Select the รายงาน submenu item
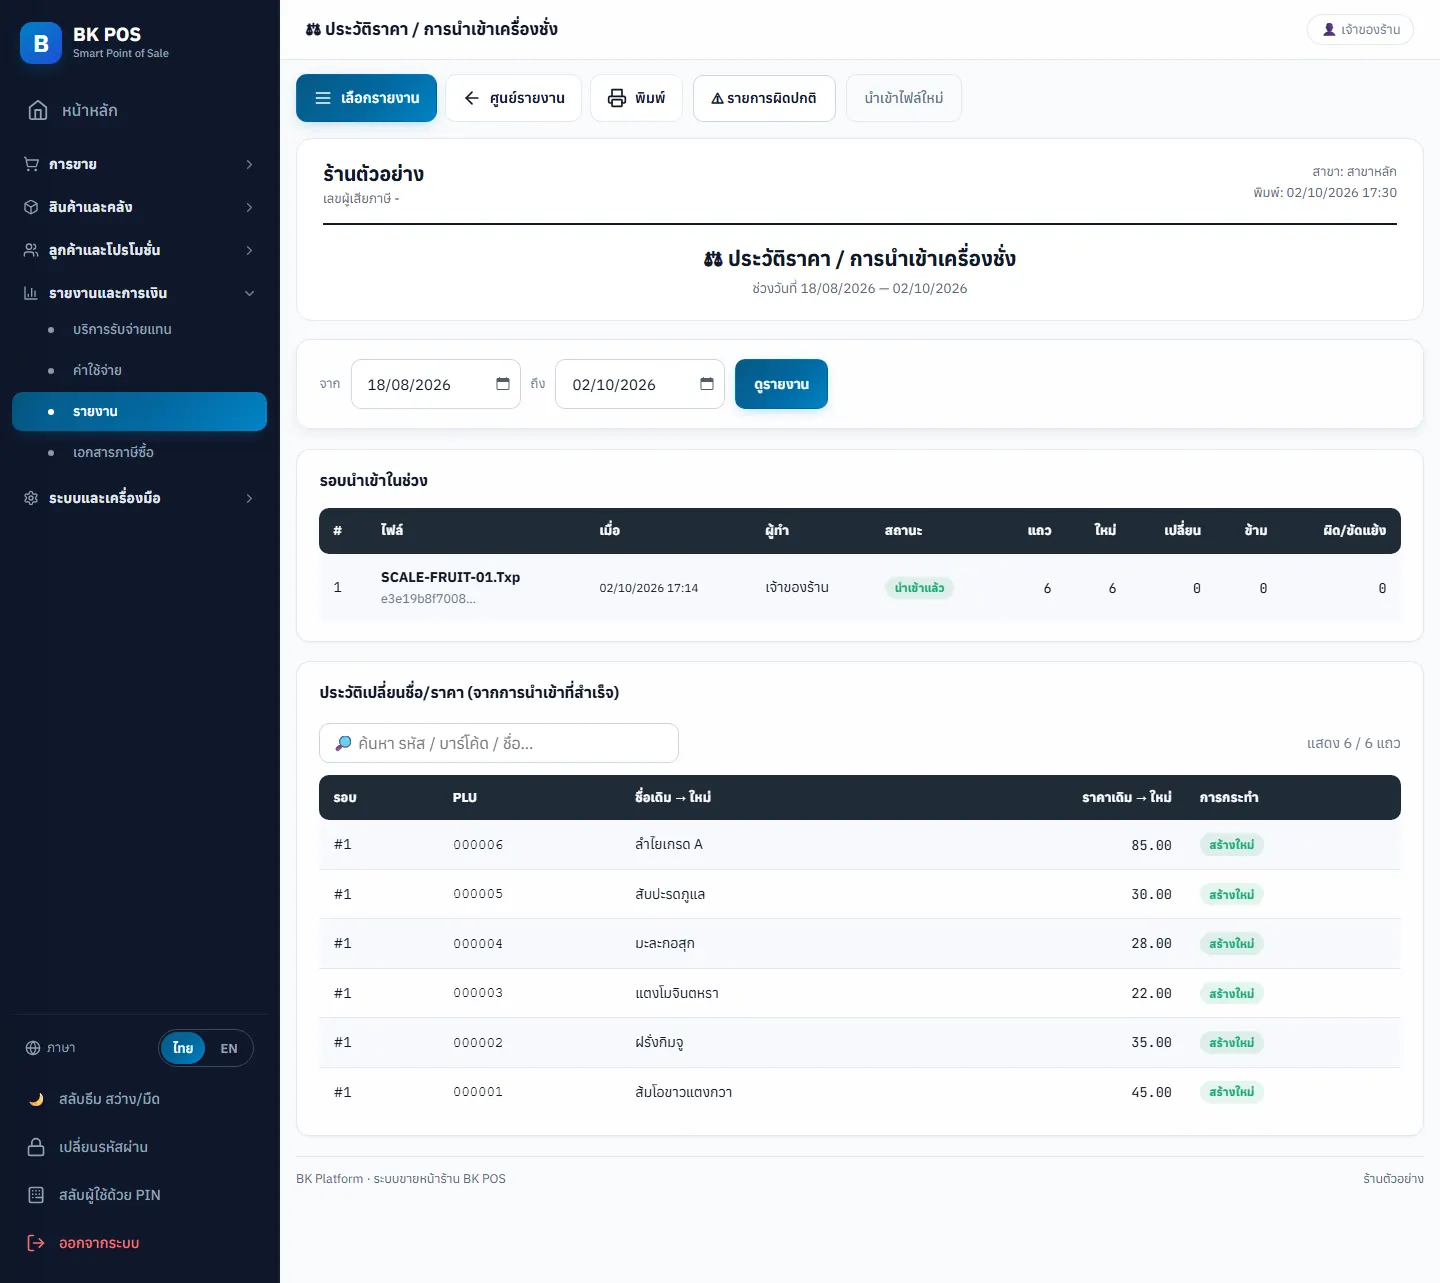This screenshot has height=1283, width=1440. [139, 411]
